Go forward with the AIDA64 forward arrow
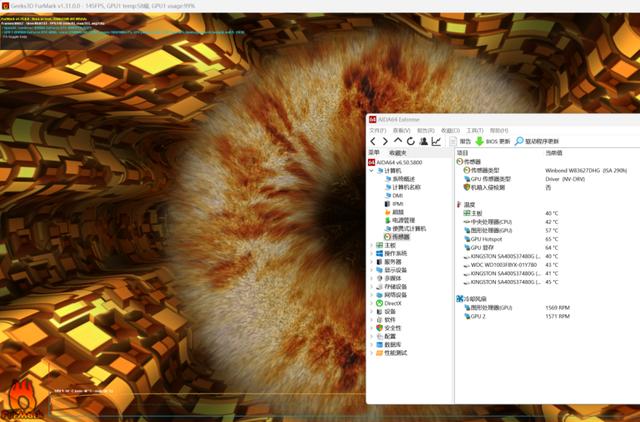640x422 pixels. click(x=385, y=141)
